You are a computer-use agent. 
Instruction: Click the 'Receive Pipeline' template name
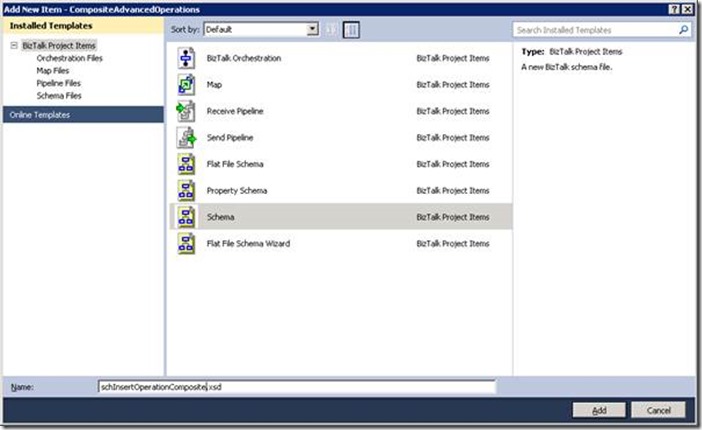[x=235, y=111]
